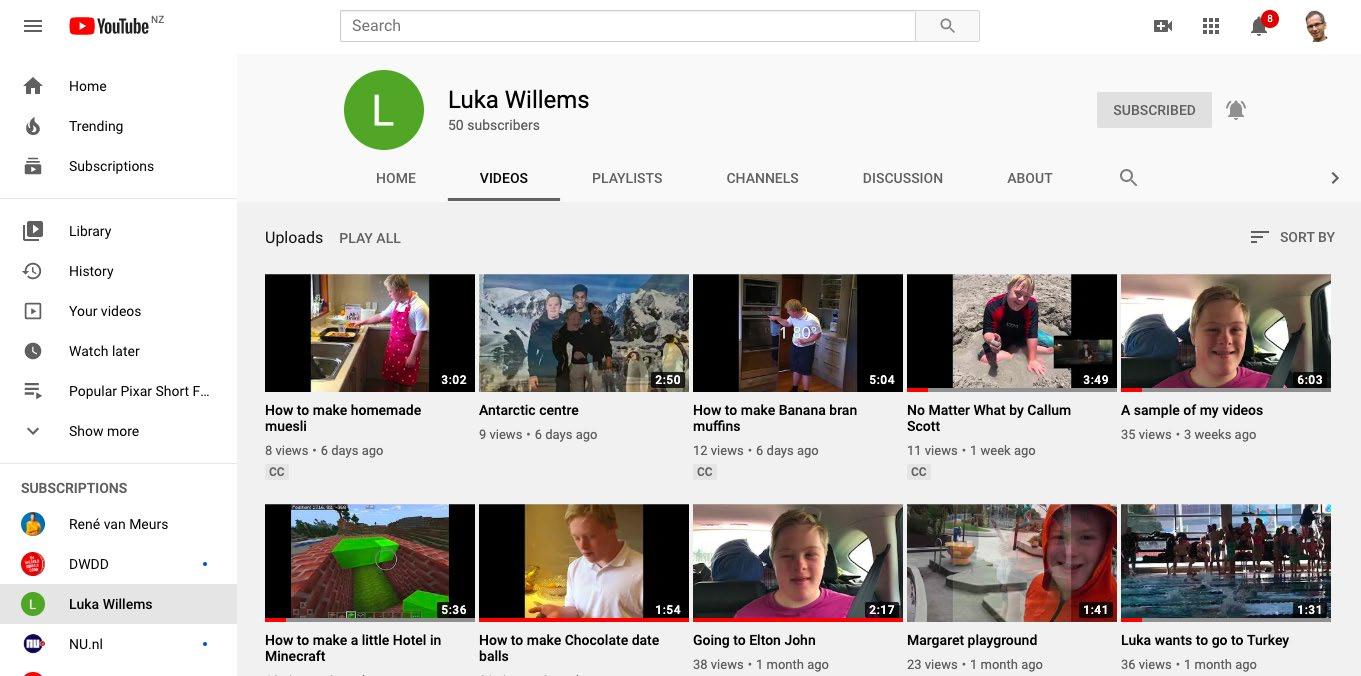This screenshot has width=1361, height=676.
Task: Open 'A sample of my videos' title
Action: [1192, 410]
